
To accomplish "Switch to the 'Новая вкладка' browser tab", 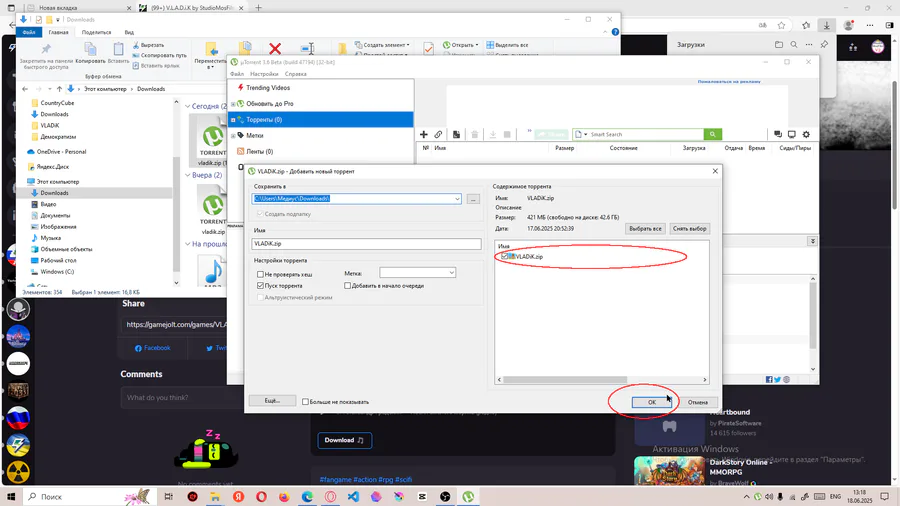I will (x=79, y=8).
